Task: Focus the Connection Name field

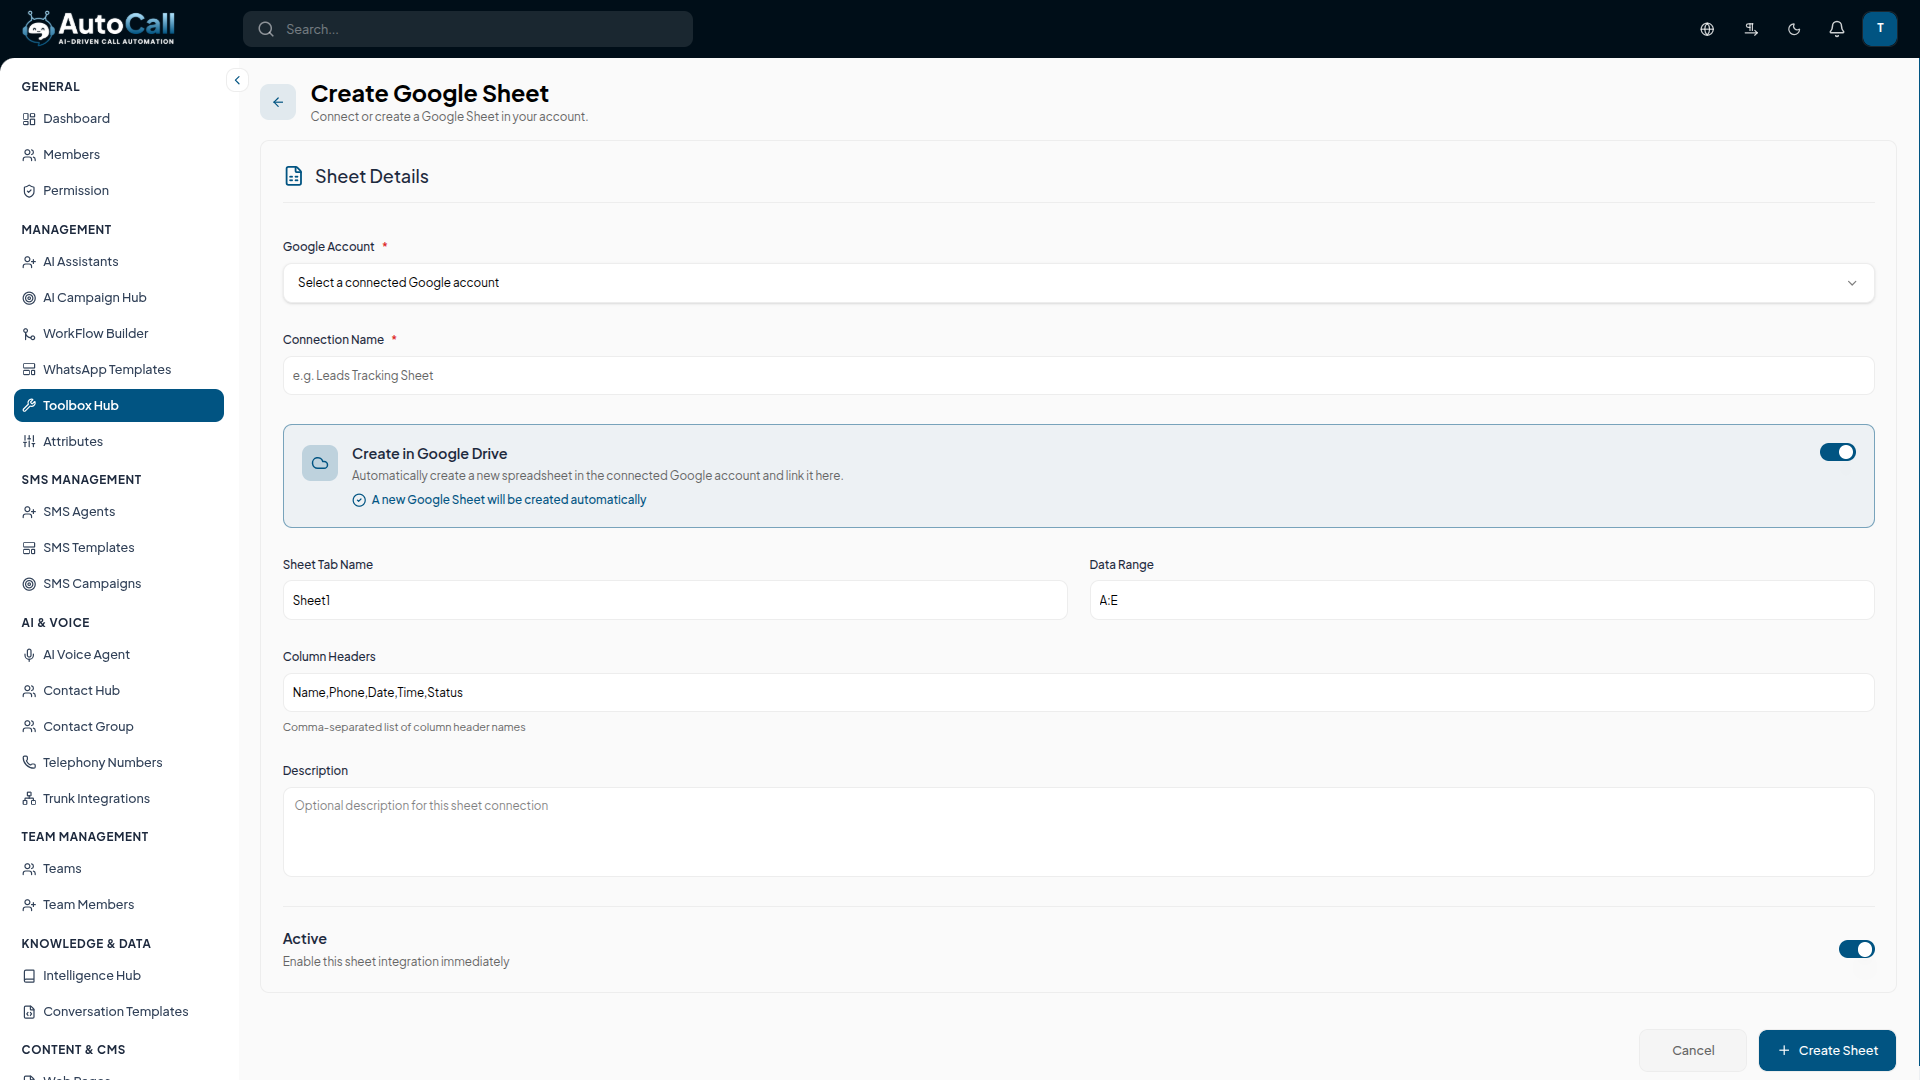Action: point(1078,376)
